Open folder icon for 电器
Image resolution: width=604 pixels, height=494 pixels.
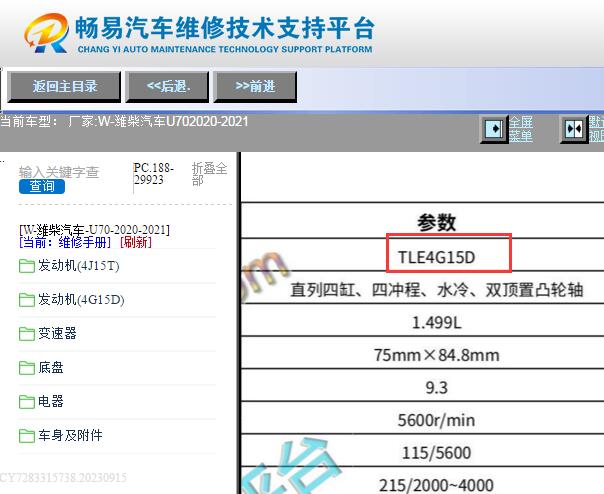click(x=27, y=402)
